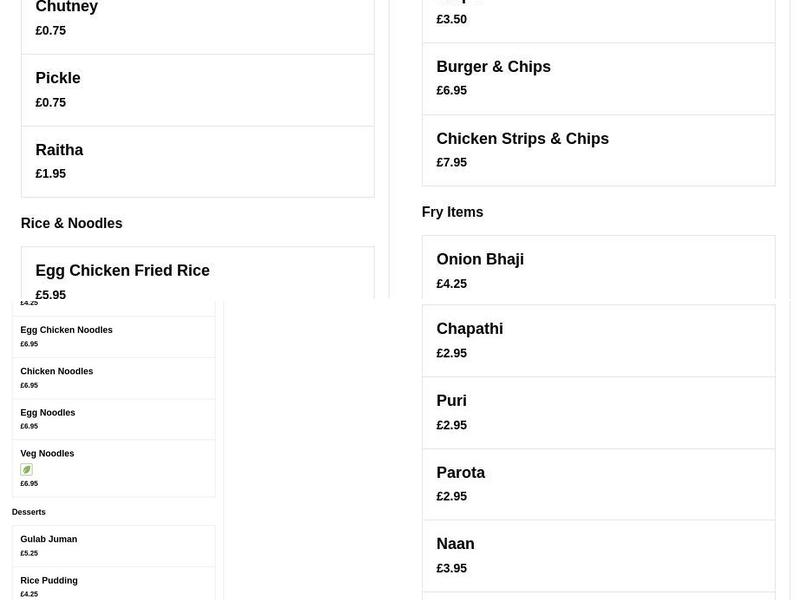This screenshot has width=800, height=600.
Task: Click the Egg Noodles item
Action: [113, 418]
